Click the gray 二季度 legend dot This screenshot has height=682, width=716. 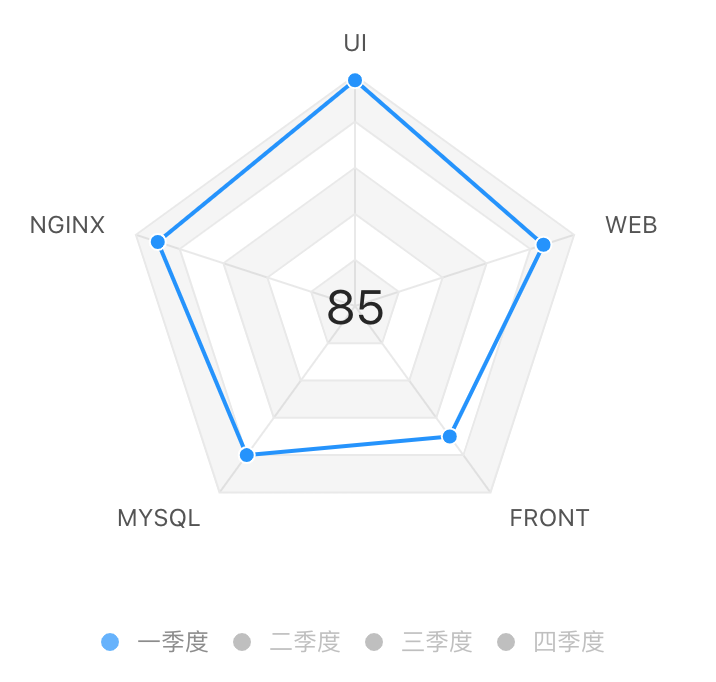click(242, 642)
